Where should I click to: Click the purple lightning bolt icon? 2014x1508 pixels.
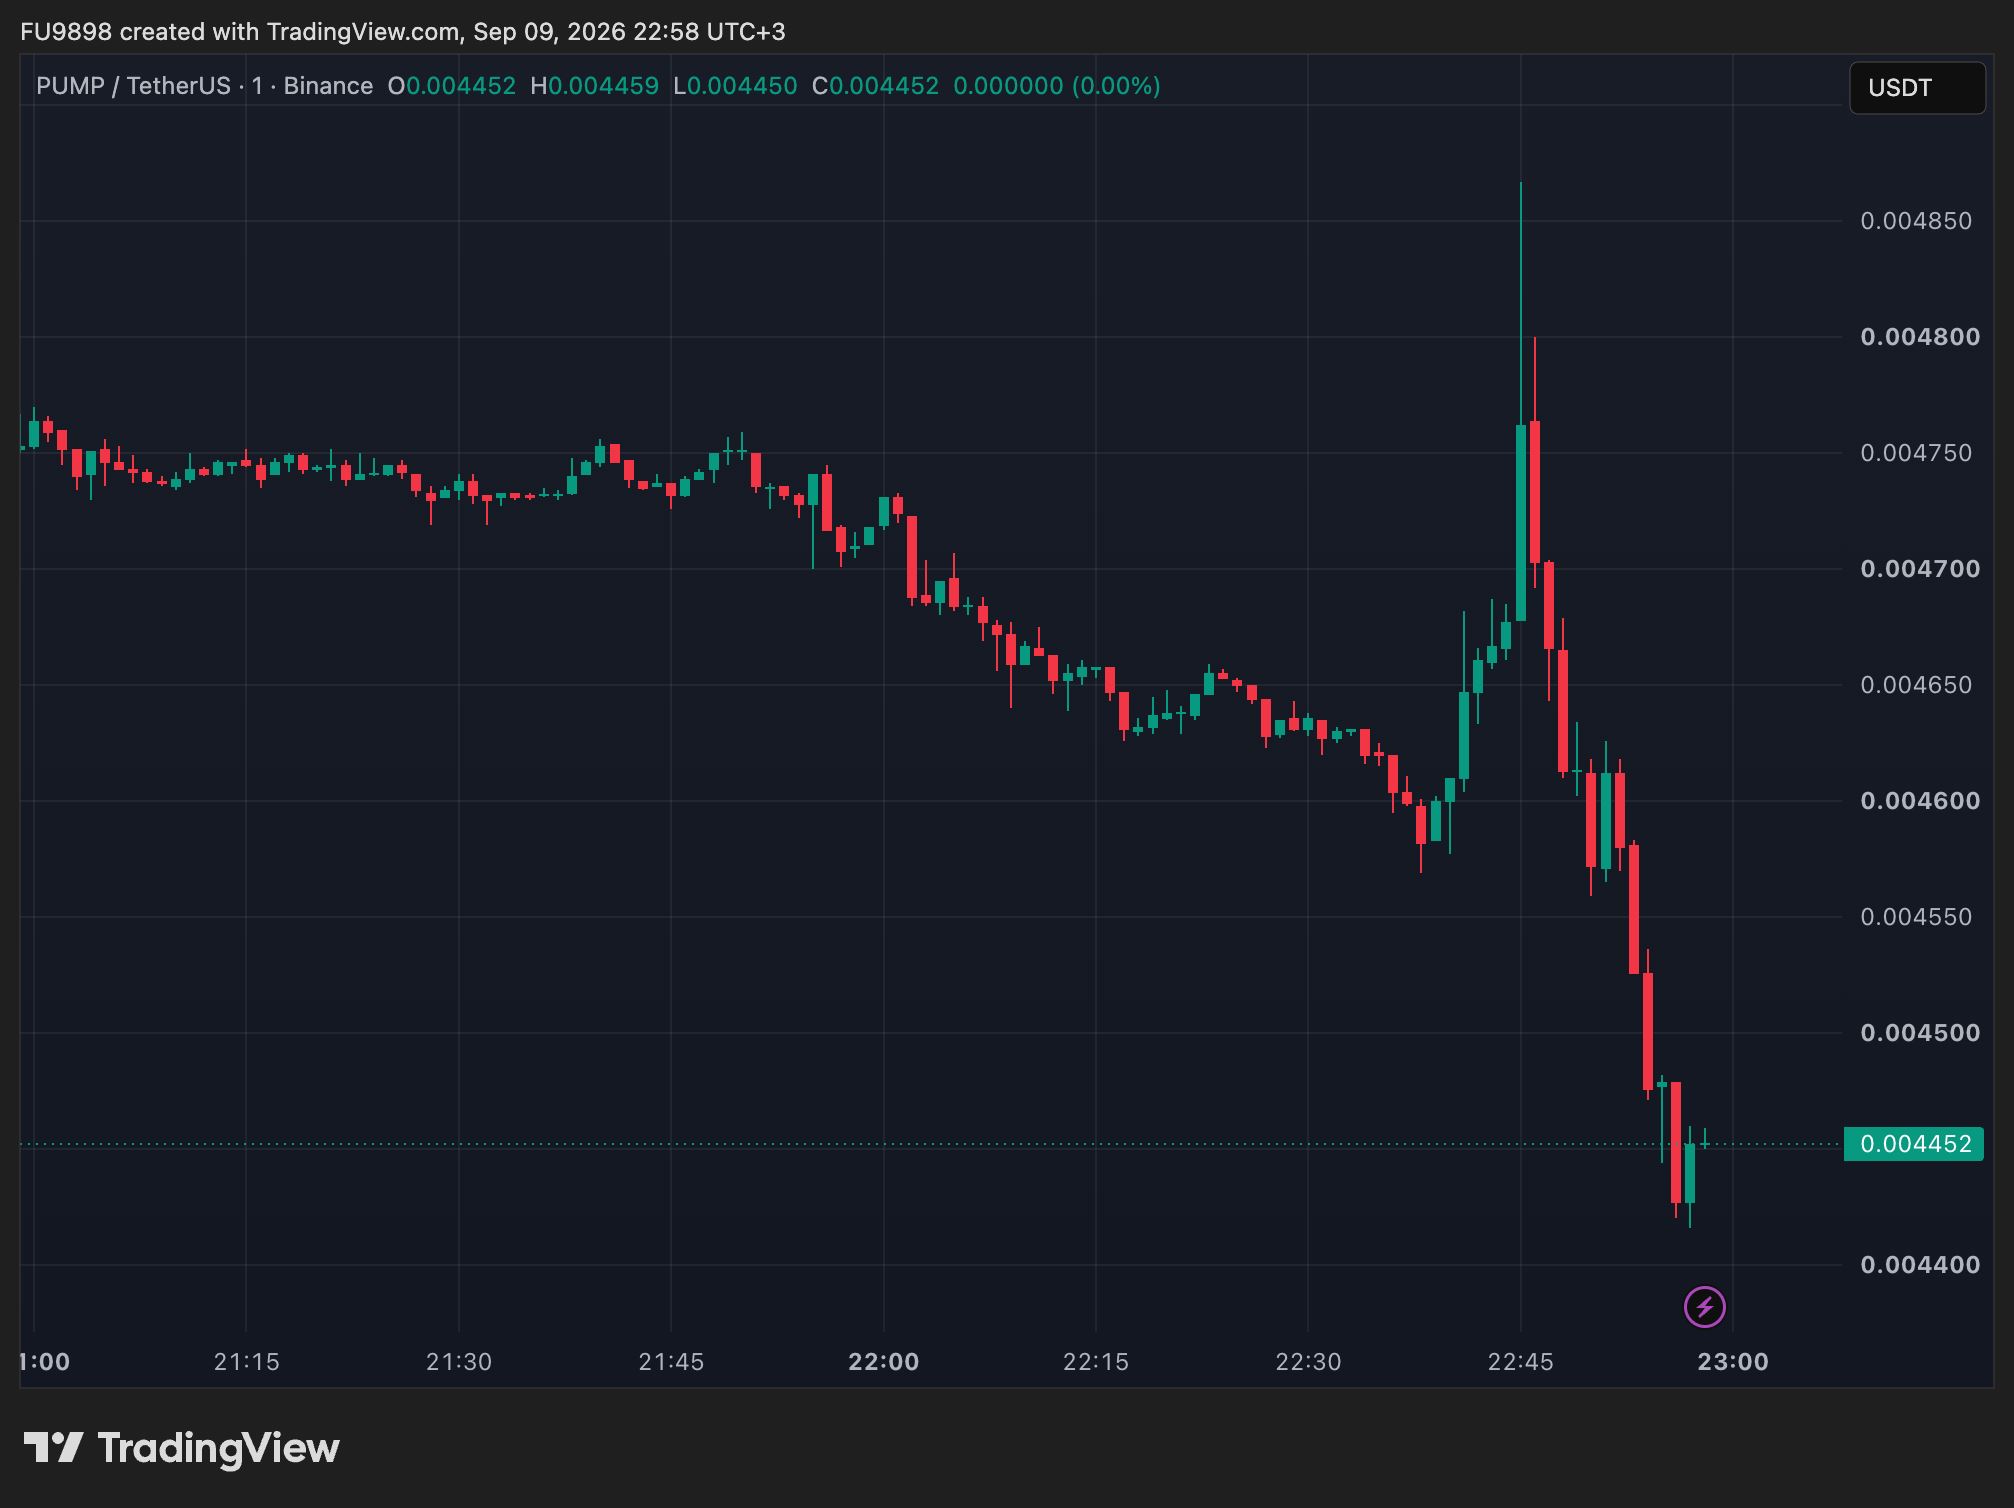[x=1704, y=1307]
